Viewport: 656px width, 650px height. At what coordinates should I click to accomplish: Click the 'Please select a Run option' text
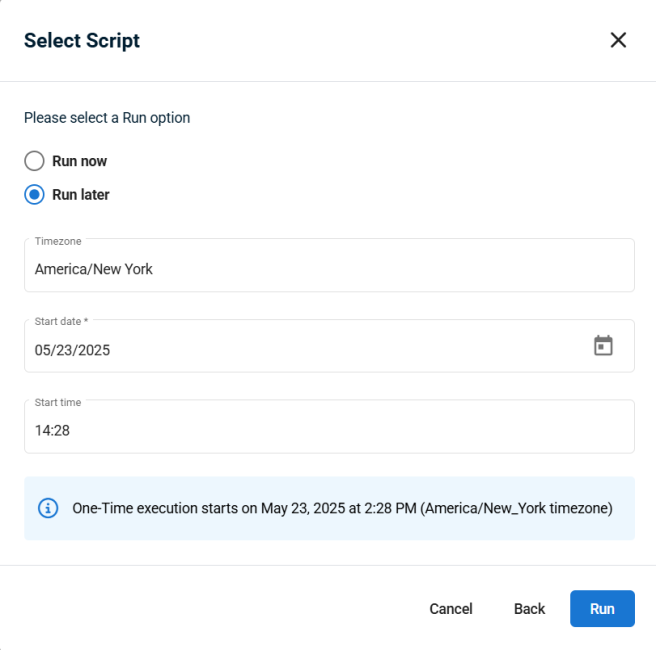pos(107,118)
